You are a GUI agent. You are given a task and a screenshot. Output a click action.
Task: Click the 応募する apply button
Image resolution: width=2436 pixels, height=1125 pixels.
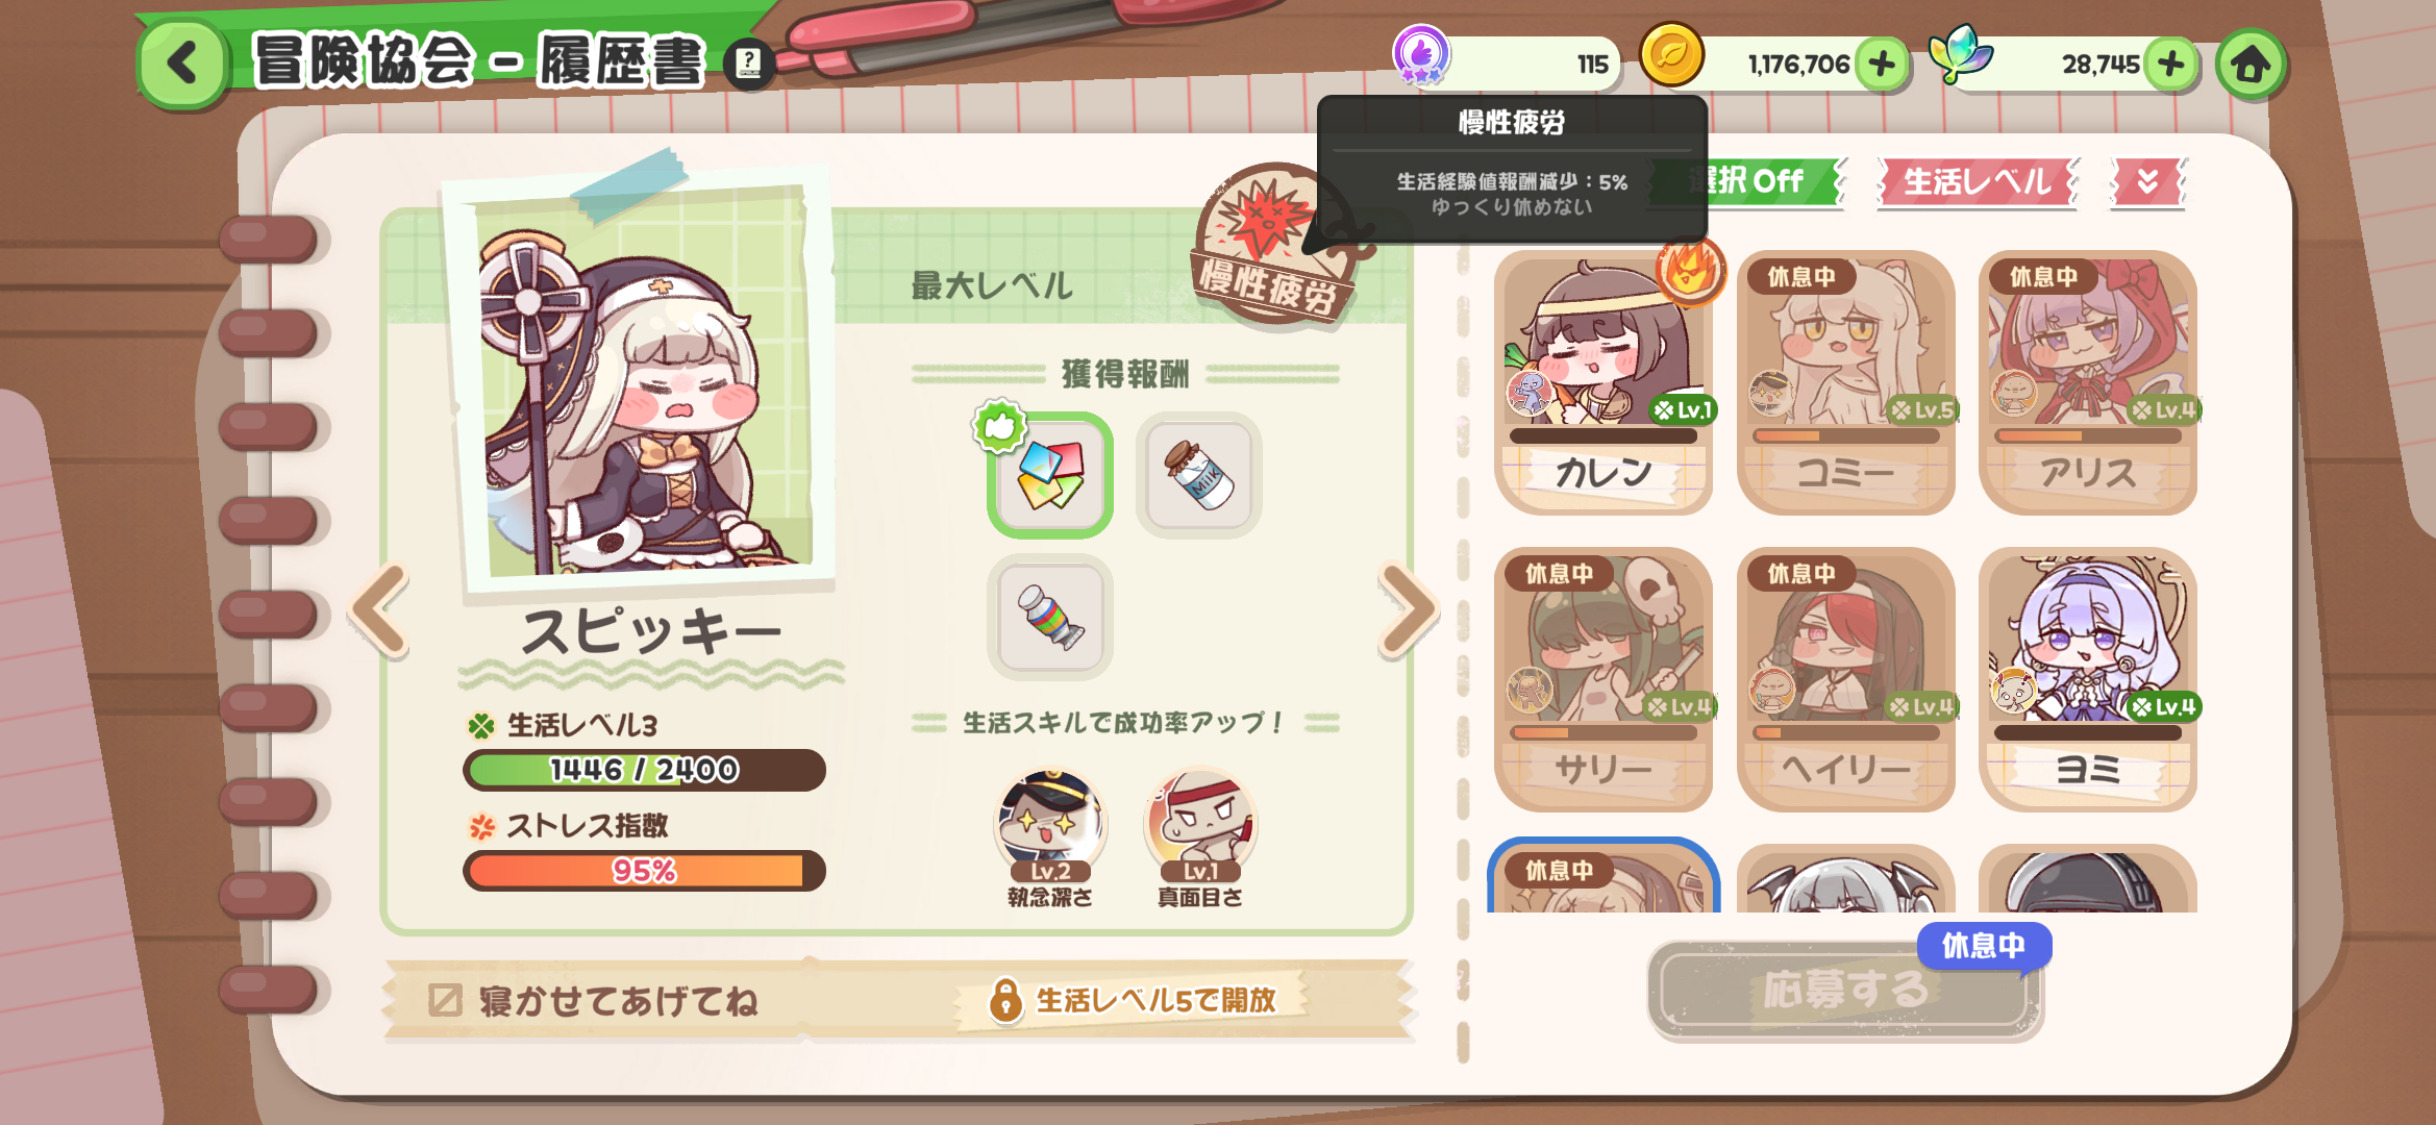1844,990
